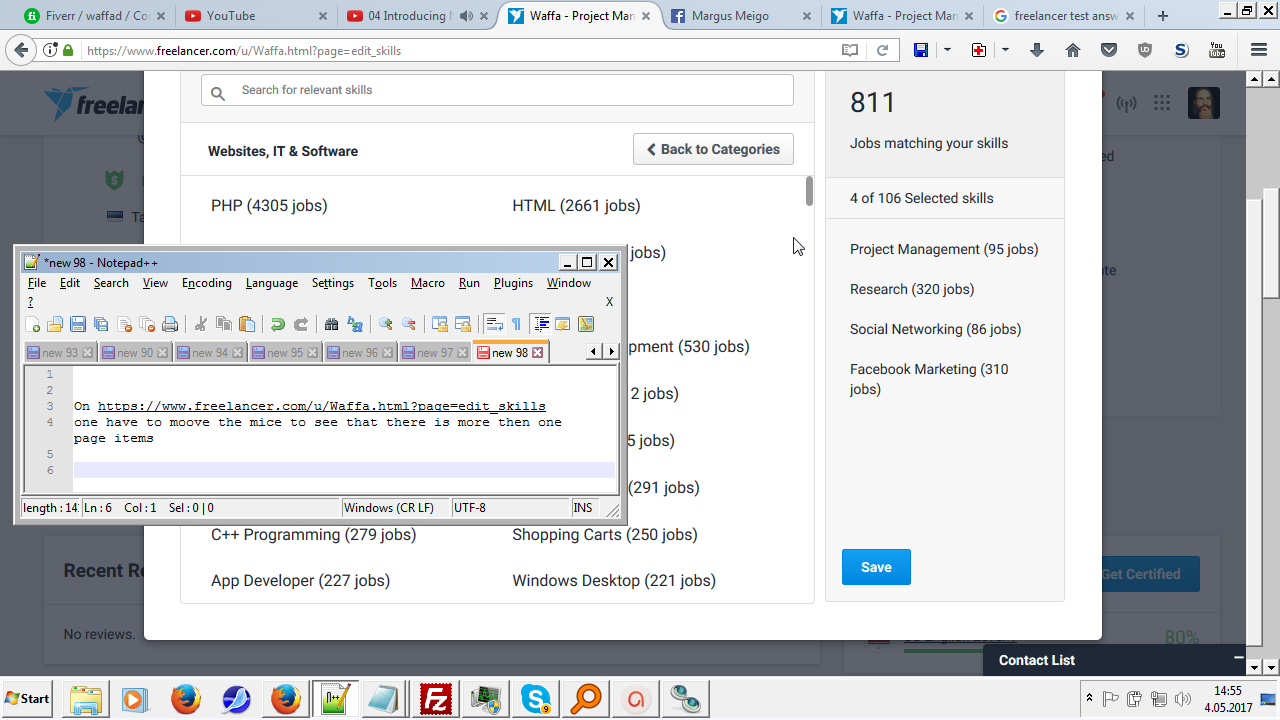
Task: Reload the page with the refresh icon
Action: [882, 50]
